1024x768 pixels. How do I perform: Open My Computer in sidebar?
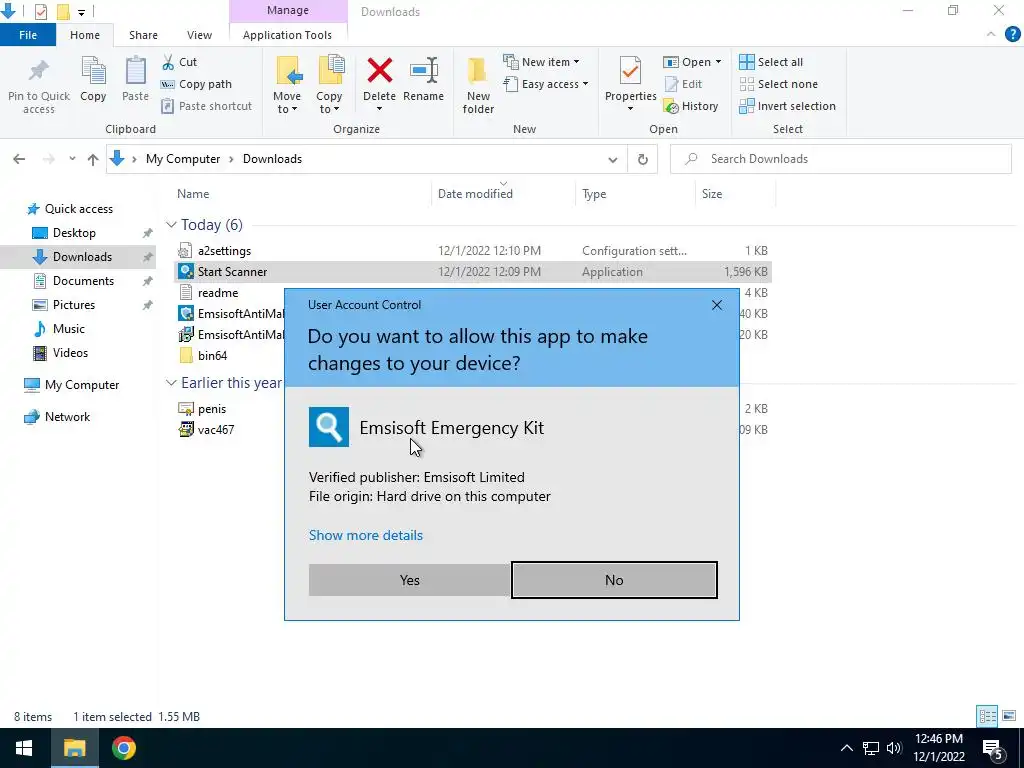[82, 385]
